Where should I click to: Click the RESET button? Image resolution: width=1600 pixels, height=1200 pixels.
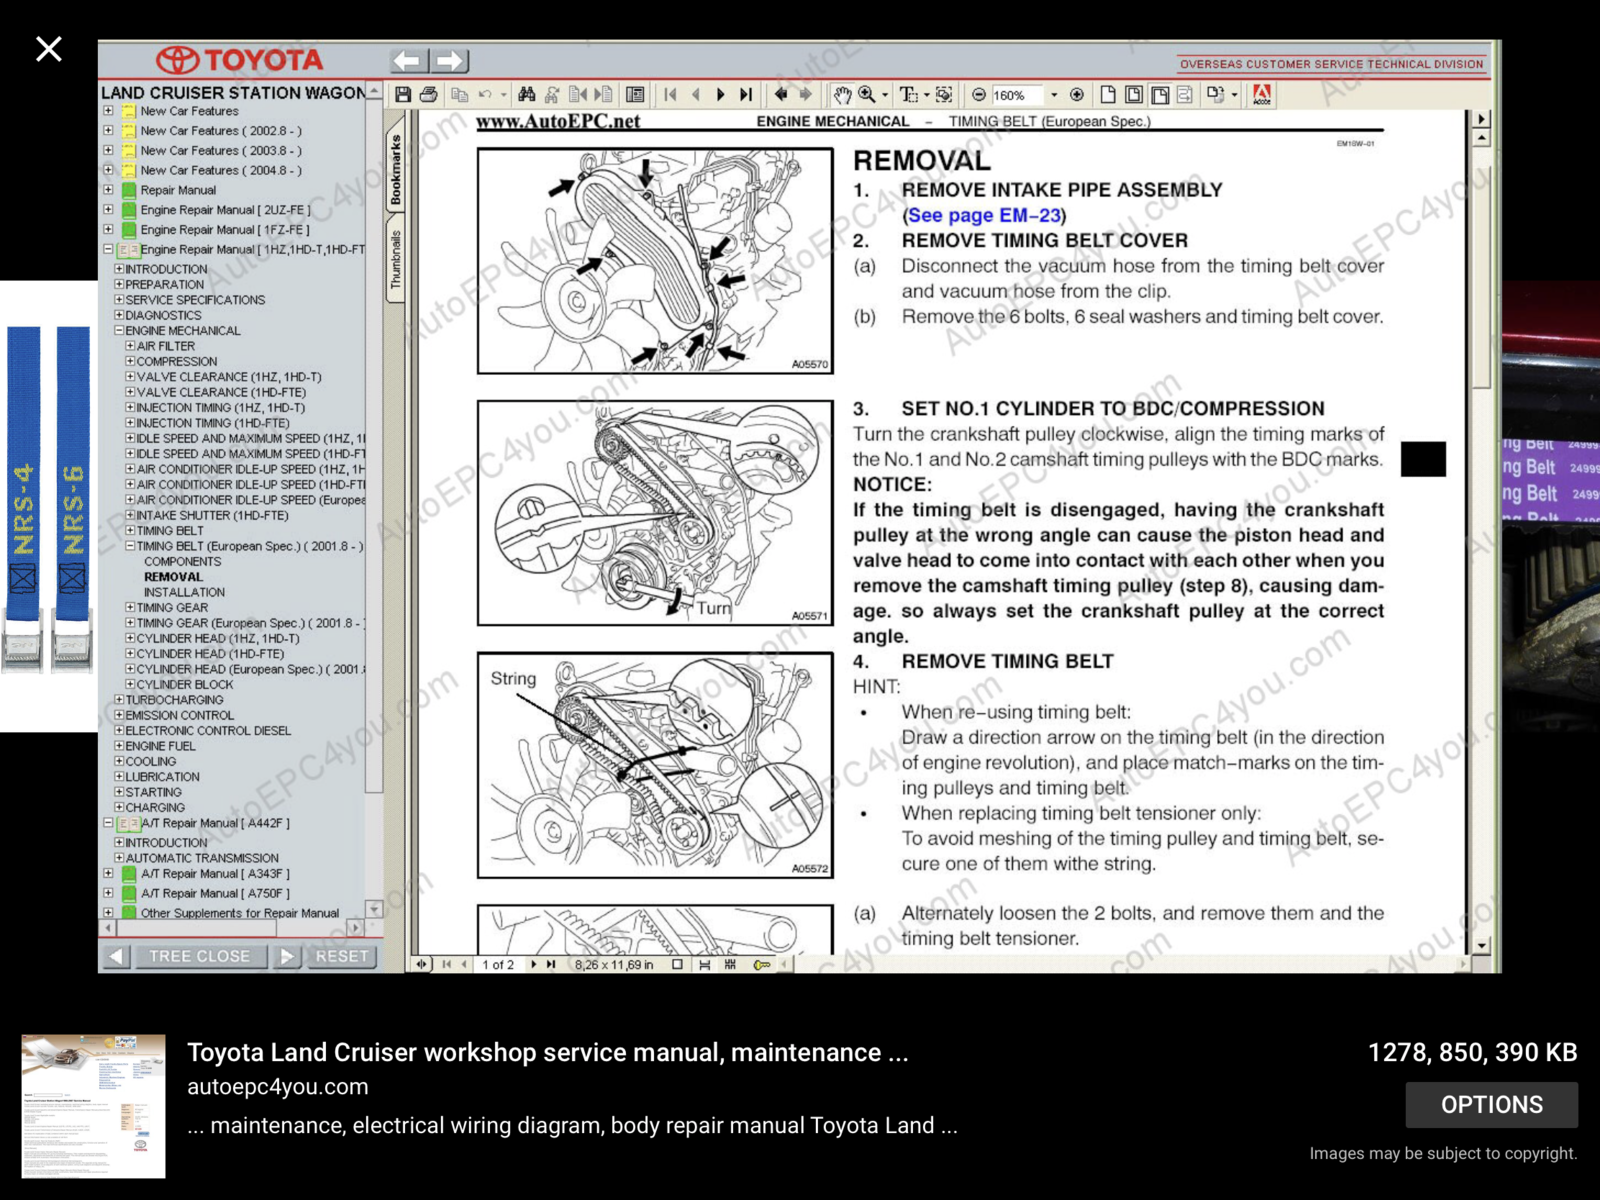(342, 956)
